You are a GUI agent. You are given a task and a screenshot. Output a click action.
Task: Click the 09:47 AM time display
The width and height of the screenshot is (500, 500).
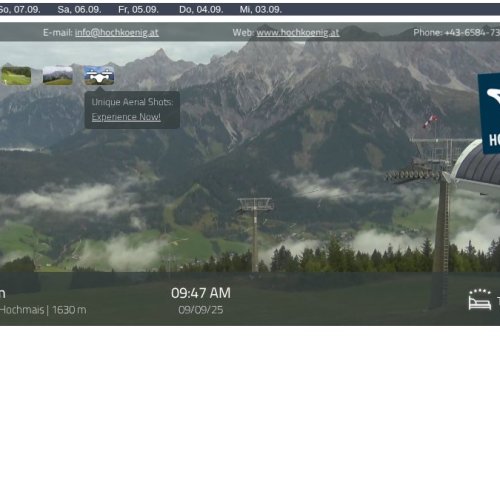pyautogui.click(x=201, y=293)
